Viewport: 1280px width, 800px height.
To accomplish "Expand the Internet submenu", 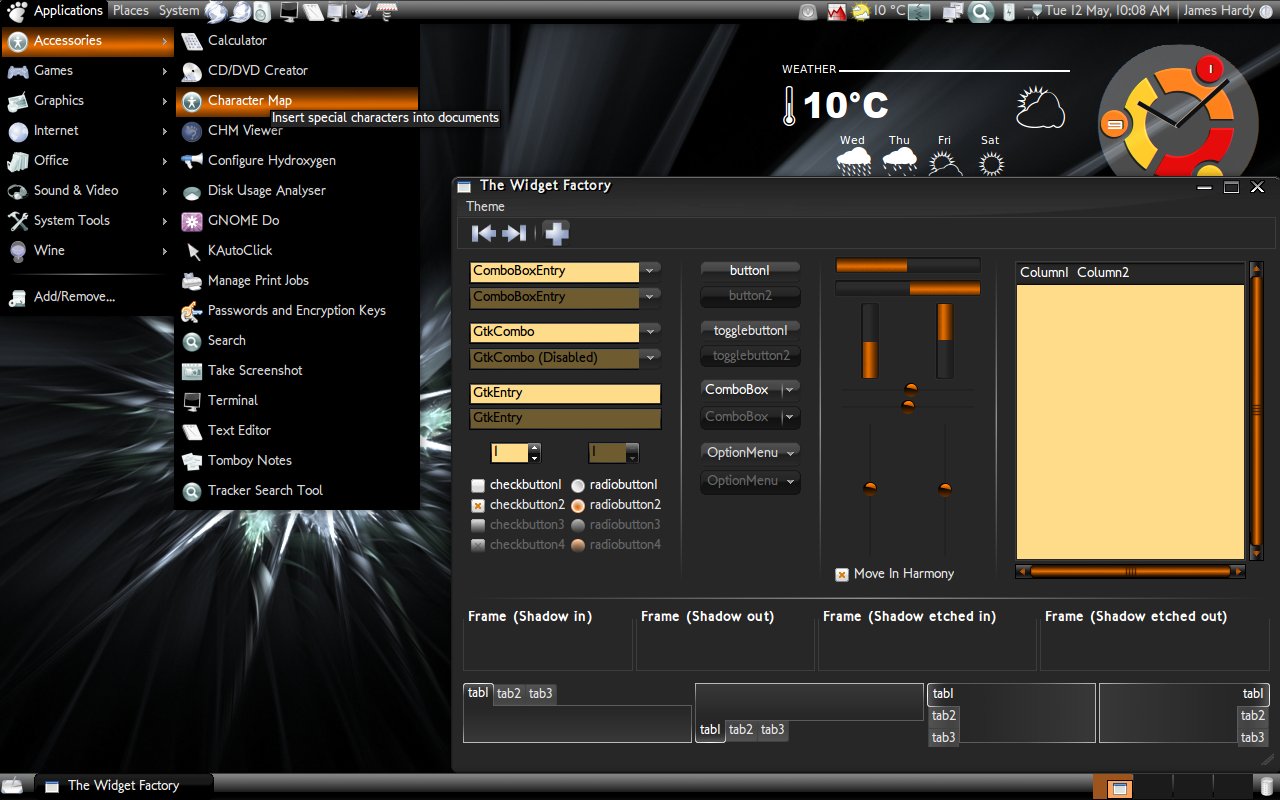I will pyautogui.click(x=87, y=130).
